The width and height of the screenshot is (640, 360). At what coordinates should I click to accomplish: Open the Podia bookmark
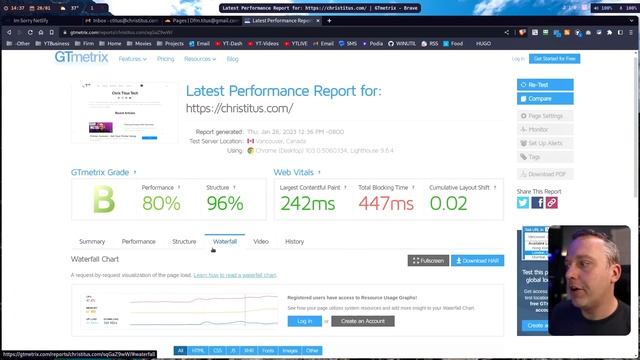tap(373, 43)
